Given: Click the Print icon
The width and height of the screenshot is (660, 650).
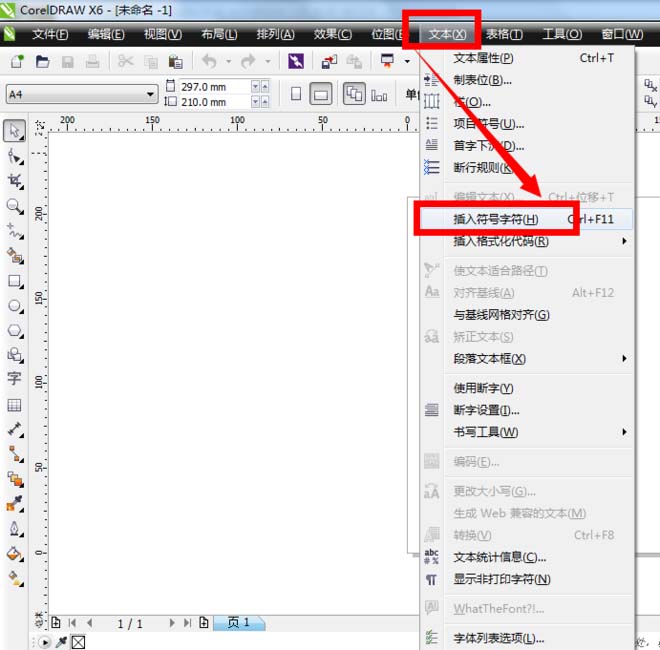Looking at the screenshot, I should [x=92, y=62].
